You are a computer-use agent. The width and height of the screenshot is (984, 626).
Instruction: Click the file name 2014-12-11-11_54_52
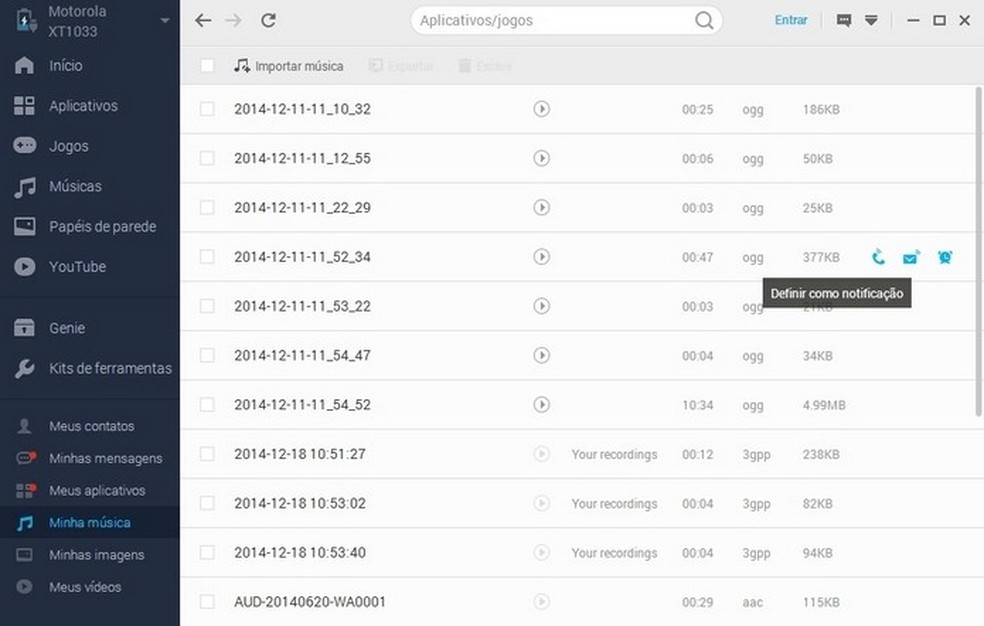(302, 405)
